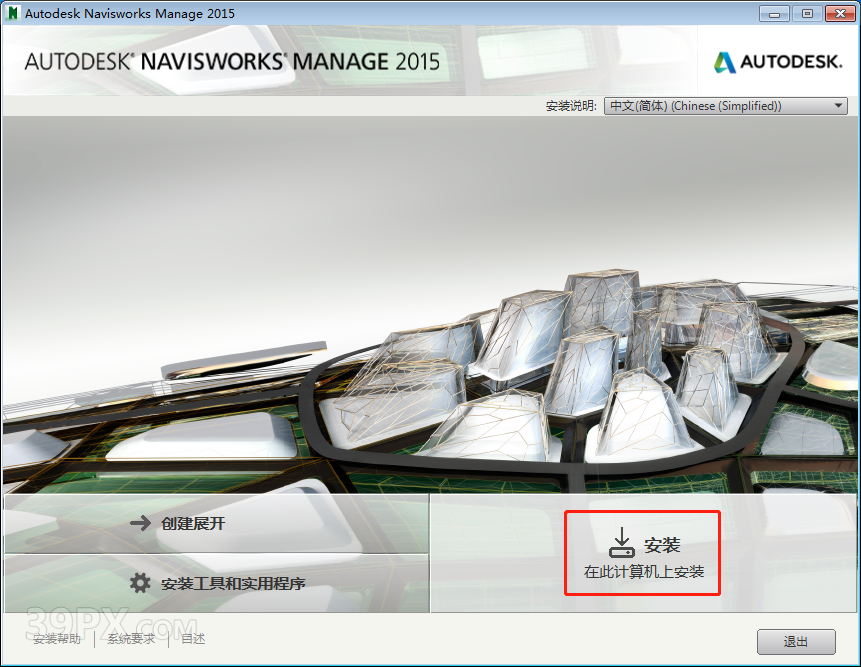This screenshot has height=667, width=861.
Task: Close the installer with the red X
Action: click(837, 13)
